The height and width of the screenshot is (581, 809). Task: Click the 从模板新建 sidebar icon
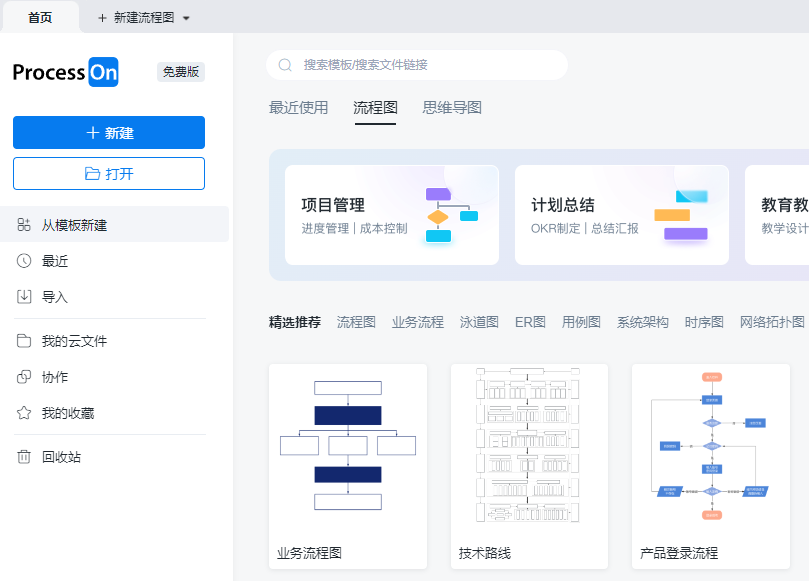click(x=24, y=225)
